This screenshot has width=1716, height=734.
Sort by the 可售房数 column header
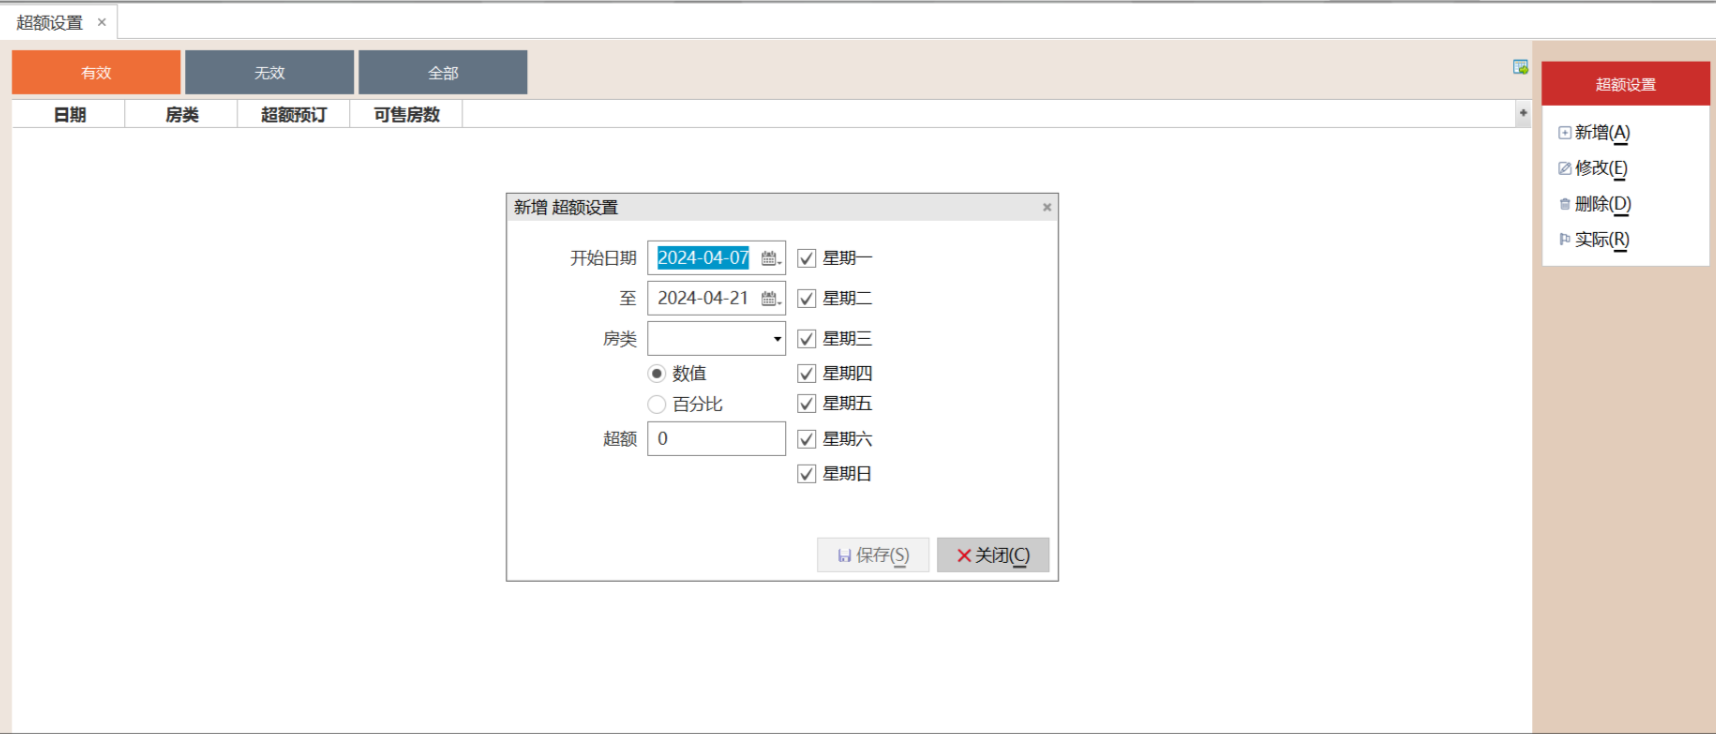(x=406, y=115)
